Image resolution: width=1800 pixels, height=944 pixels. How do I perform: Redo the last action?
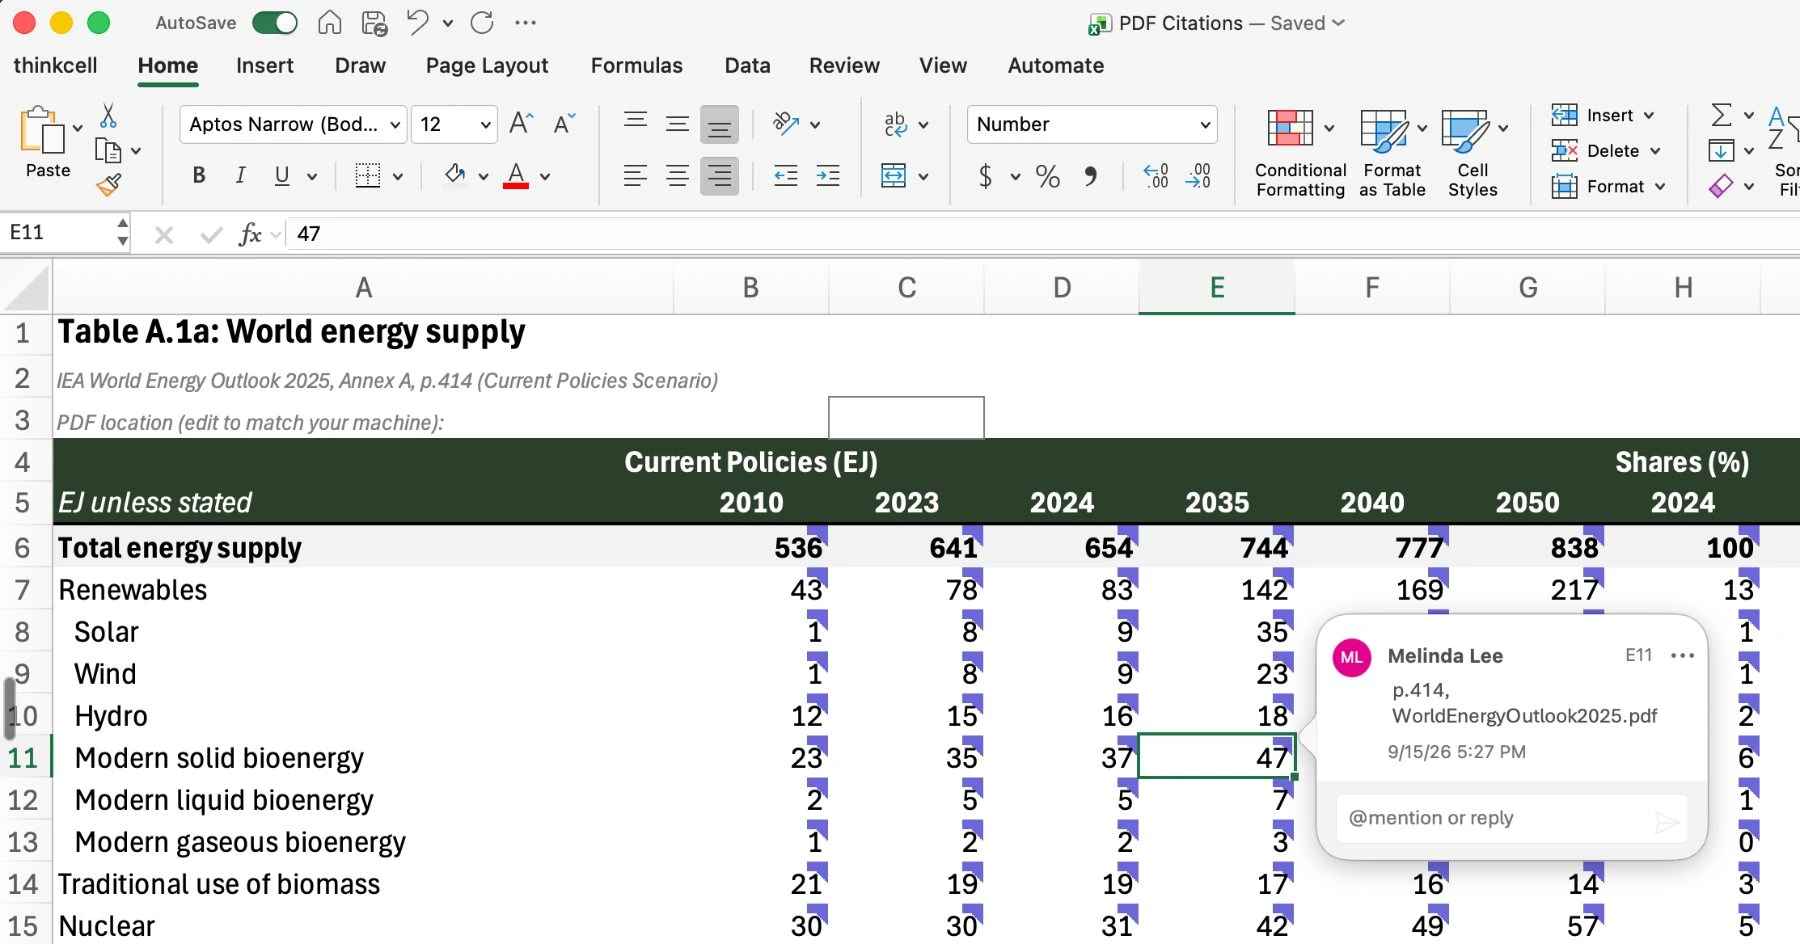(482, 23)
